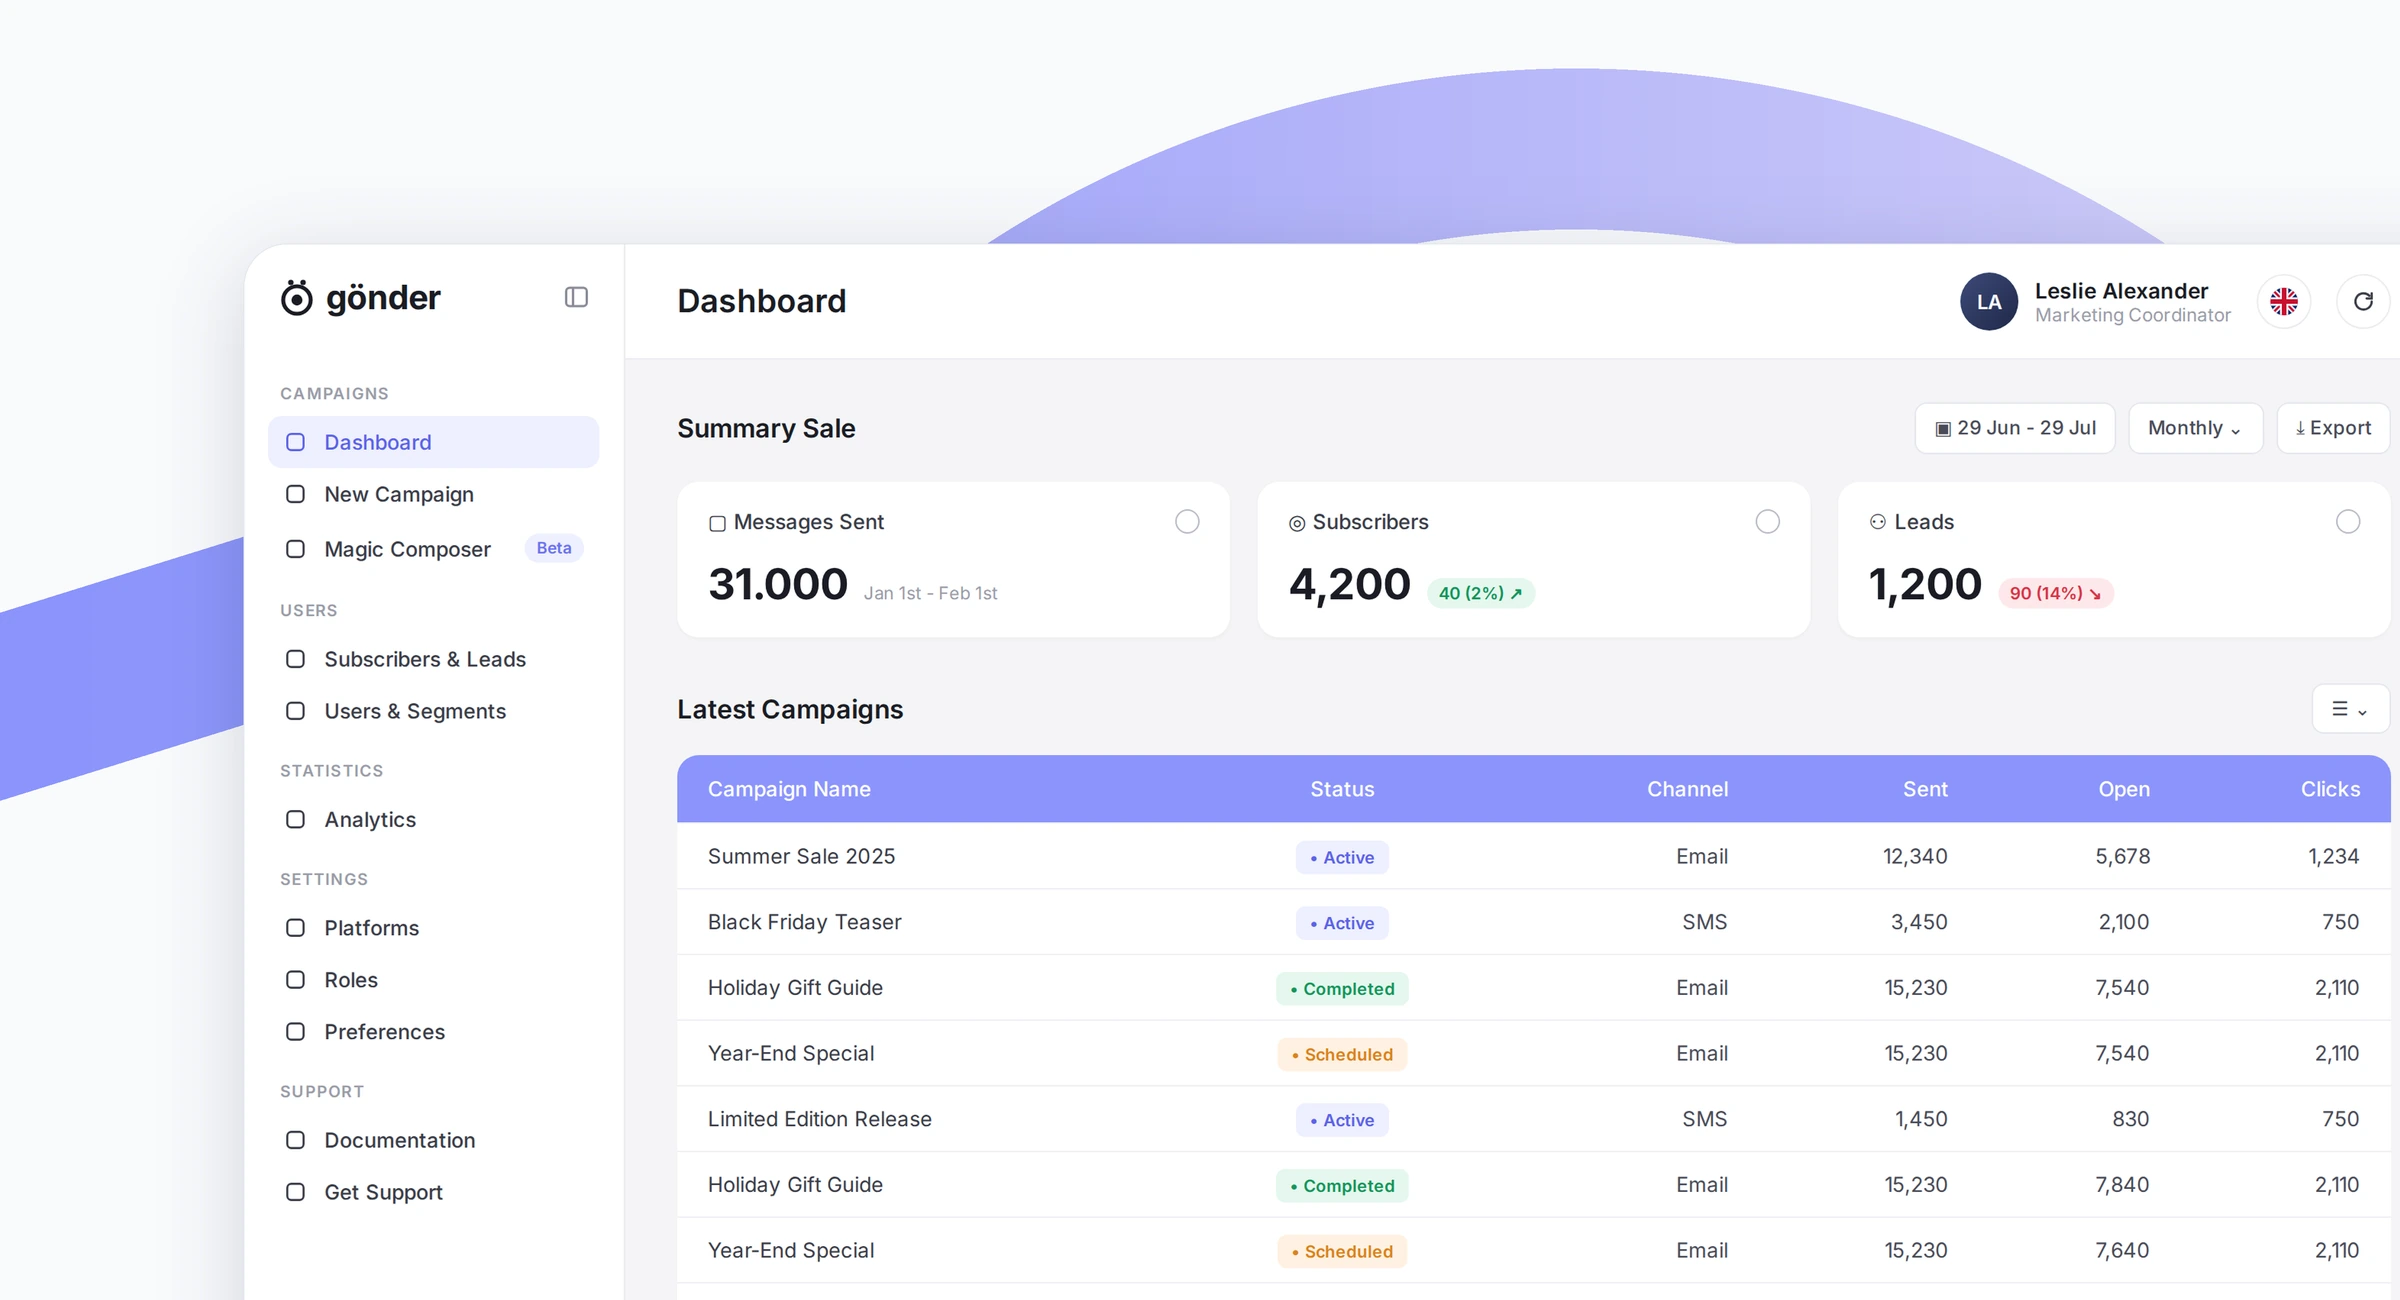Click the gönder logo
This screenshot has width=2400, height=1300.
tap(360, 297)
